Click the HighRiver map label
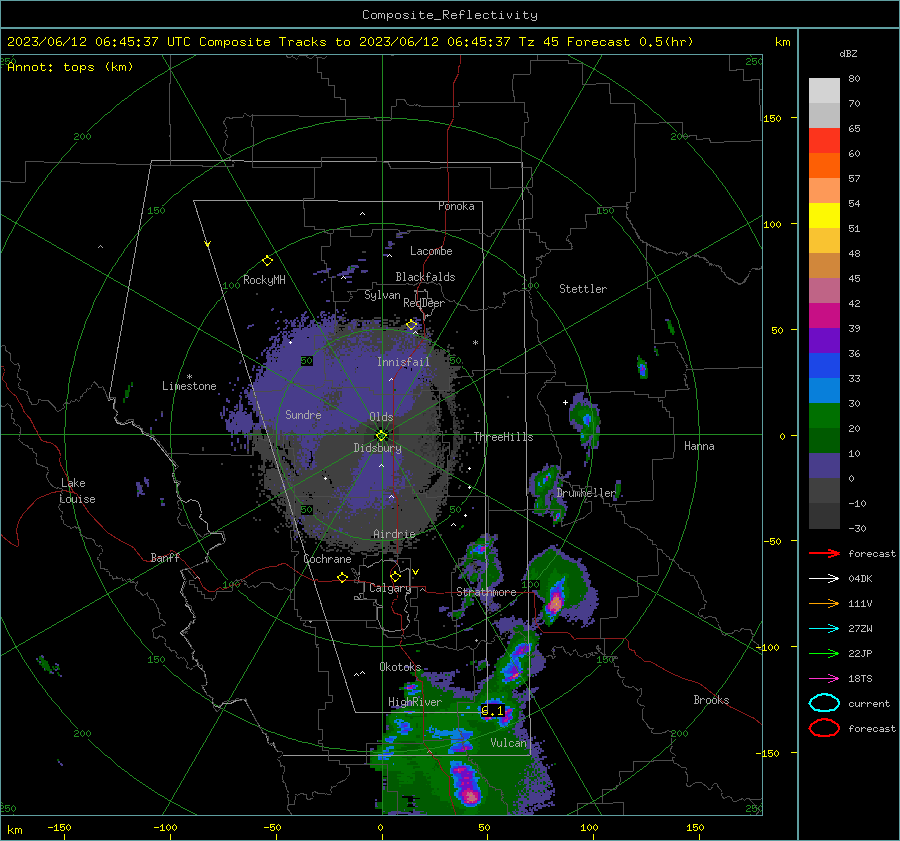The image size is (900, 841). click(x=415, y=702)
